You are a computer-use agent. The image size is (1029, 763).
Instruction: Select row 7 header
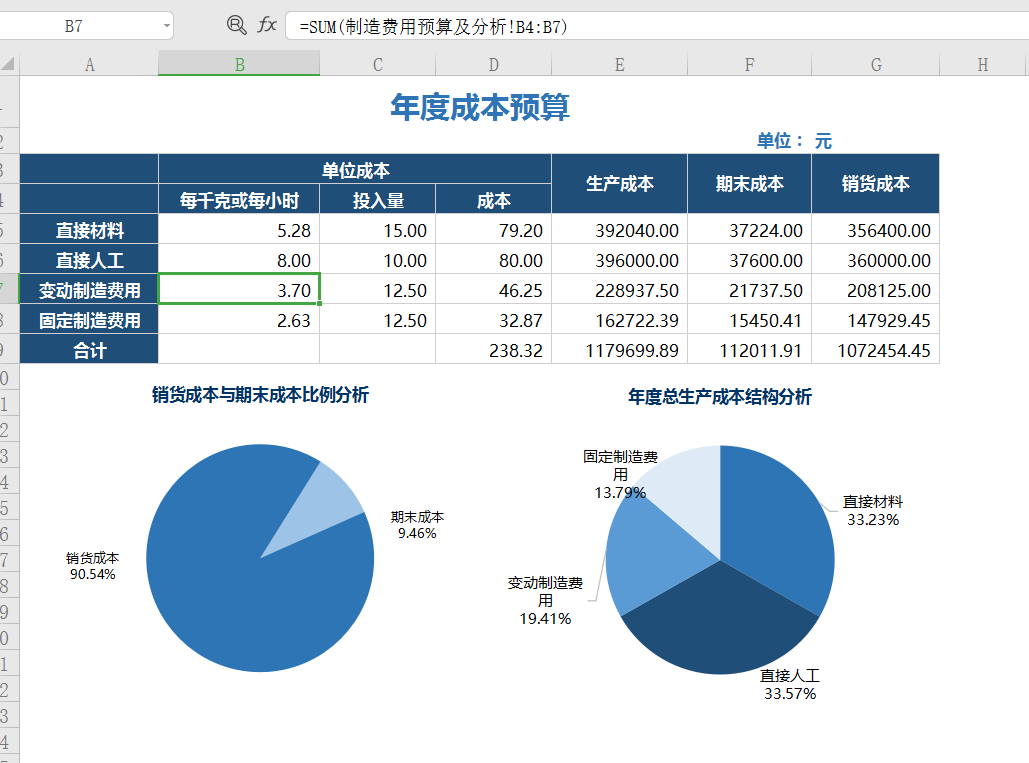8,288
